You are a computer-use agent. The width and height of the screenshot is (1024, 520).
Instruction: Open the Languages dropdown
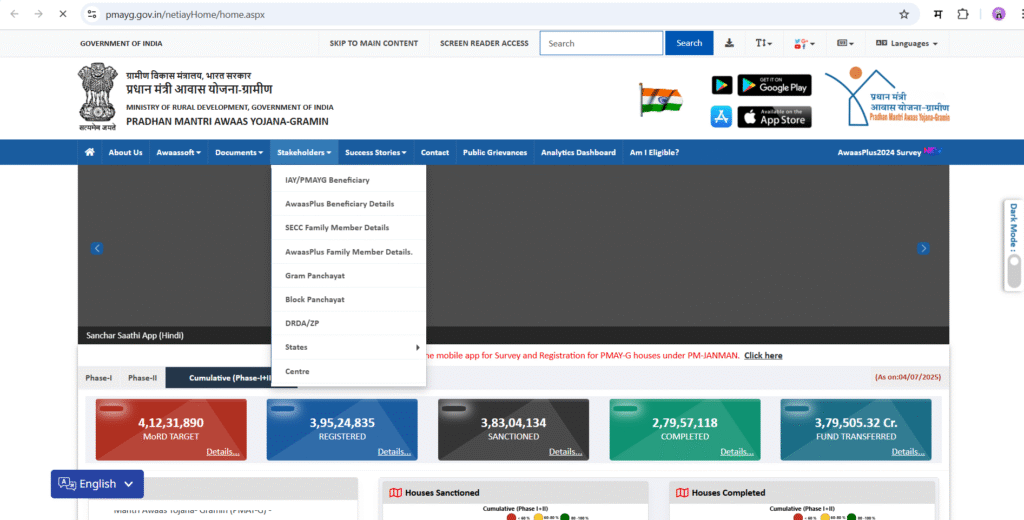point(906,43)
